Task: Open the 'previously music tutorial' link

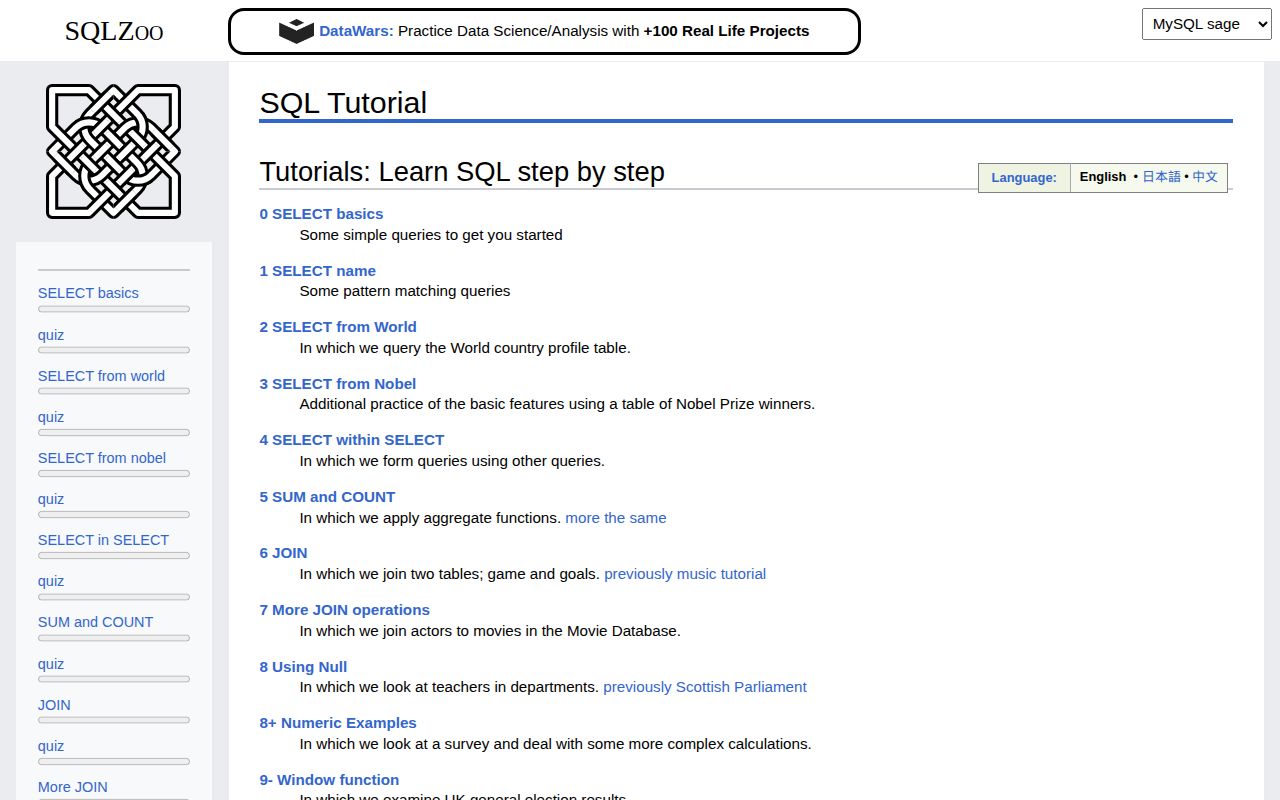Action: click(x=685, y=573)
